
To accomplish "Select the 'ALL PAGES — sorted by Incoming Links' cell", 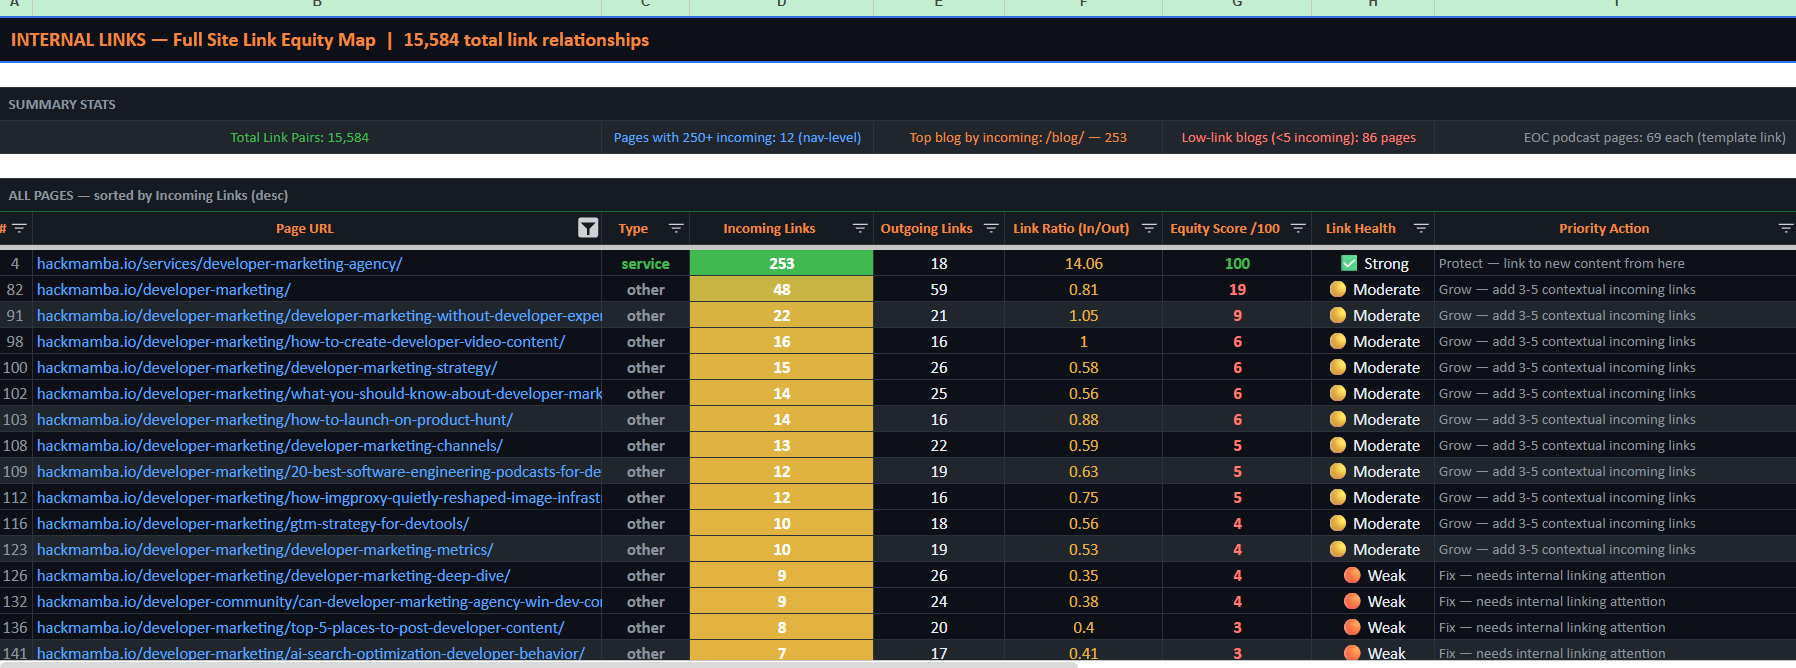I will click(x=898, y=195).
